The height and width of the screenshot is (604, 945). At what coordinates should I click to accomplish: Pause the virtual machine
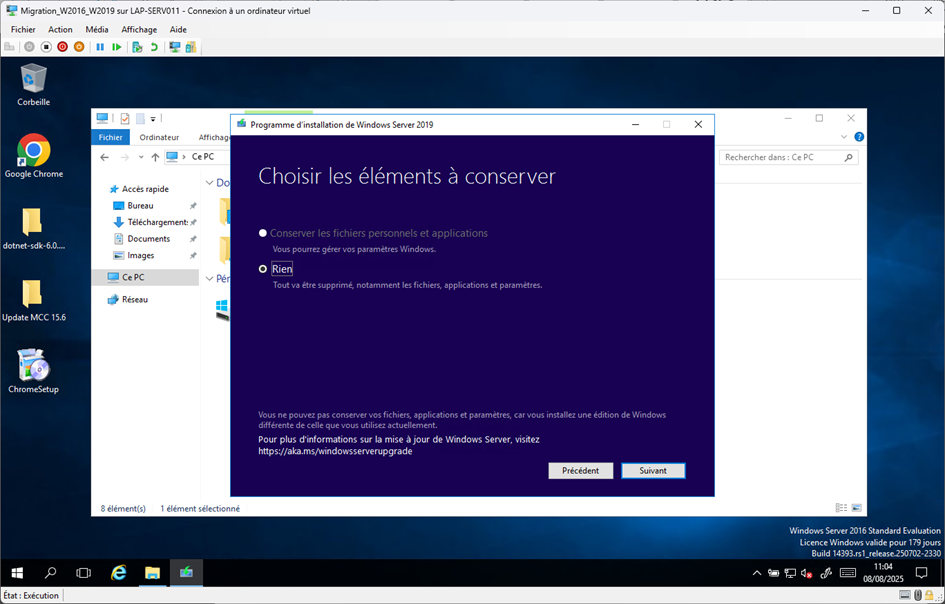tap(100, 47)
